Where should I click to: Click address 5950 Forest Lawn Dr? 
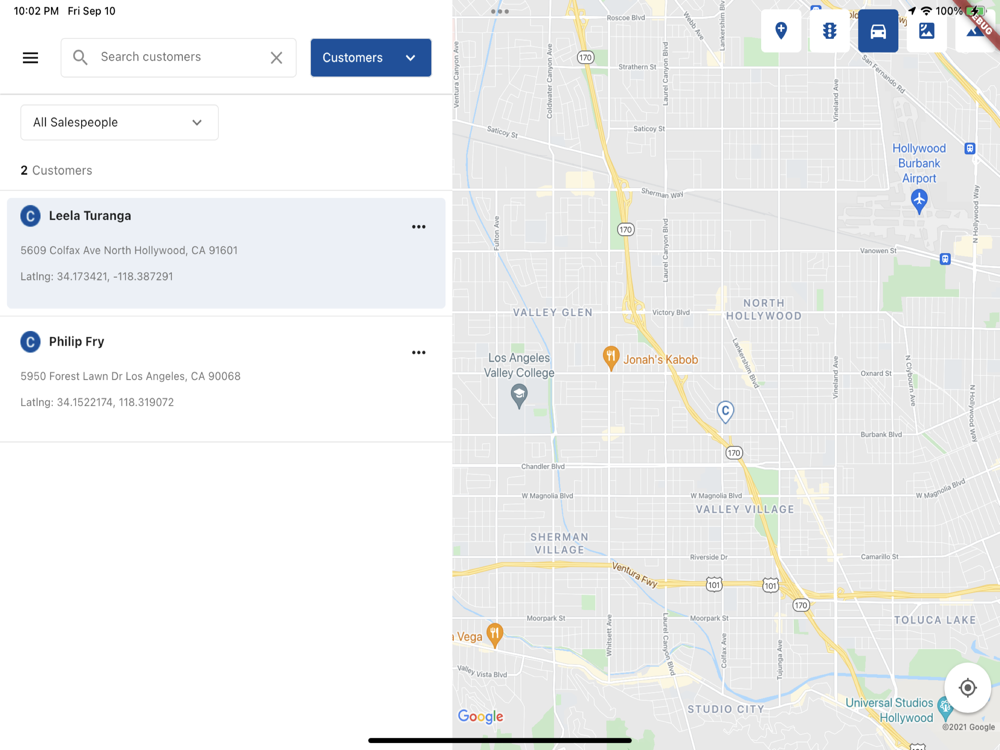click(x=130, y=376)
